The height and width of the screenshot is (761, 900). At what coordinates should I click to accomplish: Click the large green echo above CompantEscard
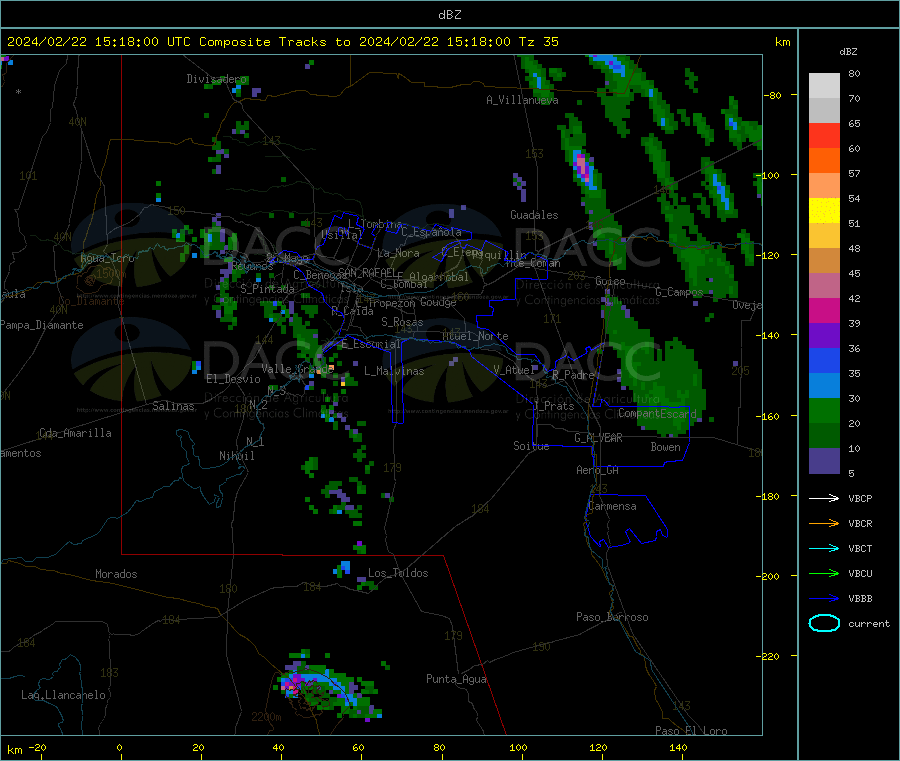click(660, 373)
